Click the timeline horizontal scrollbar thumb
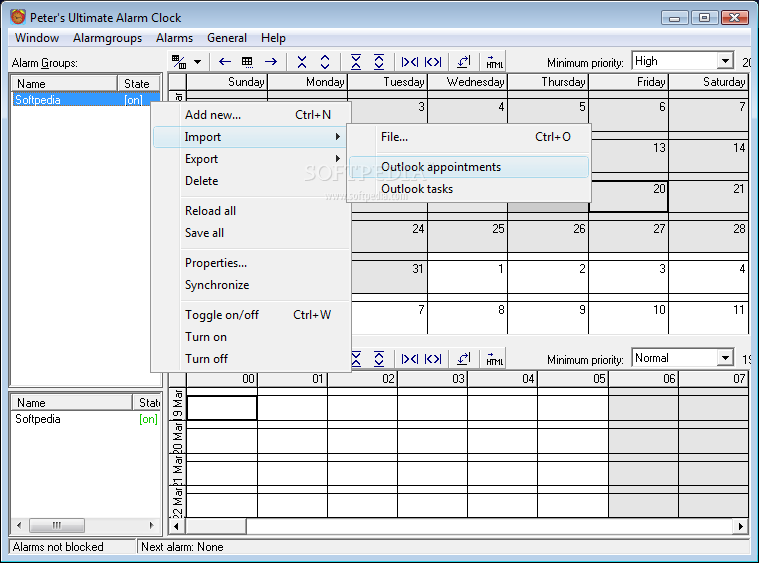 pyautogui.click(x=216, y=526)
